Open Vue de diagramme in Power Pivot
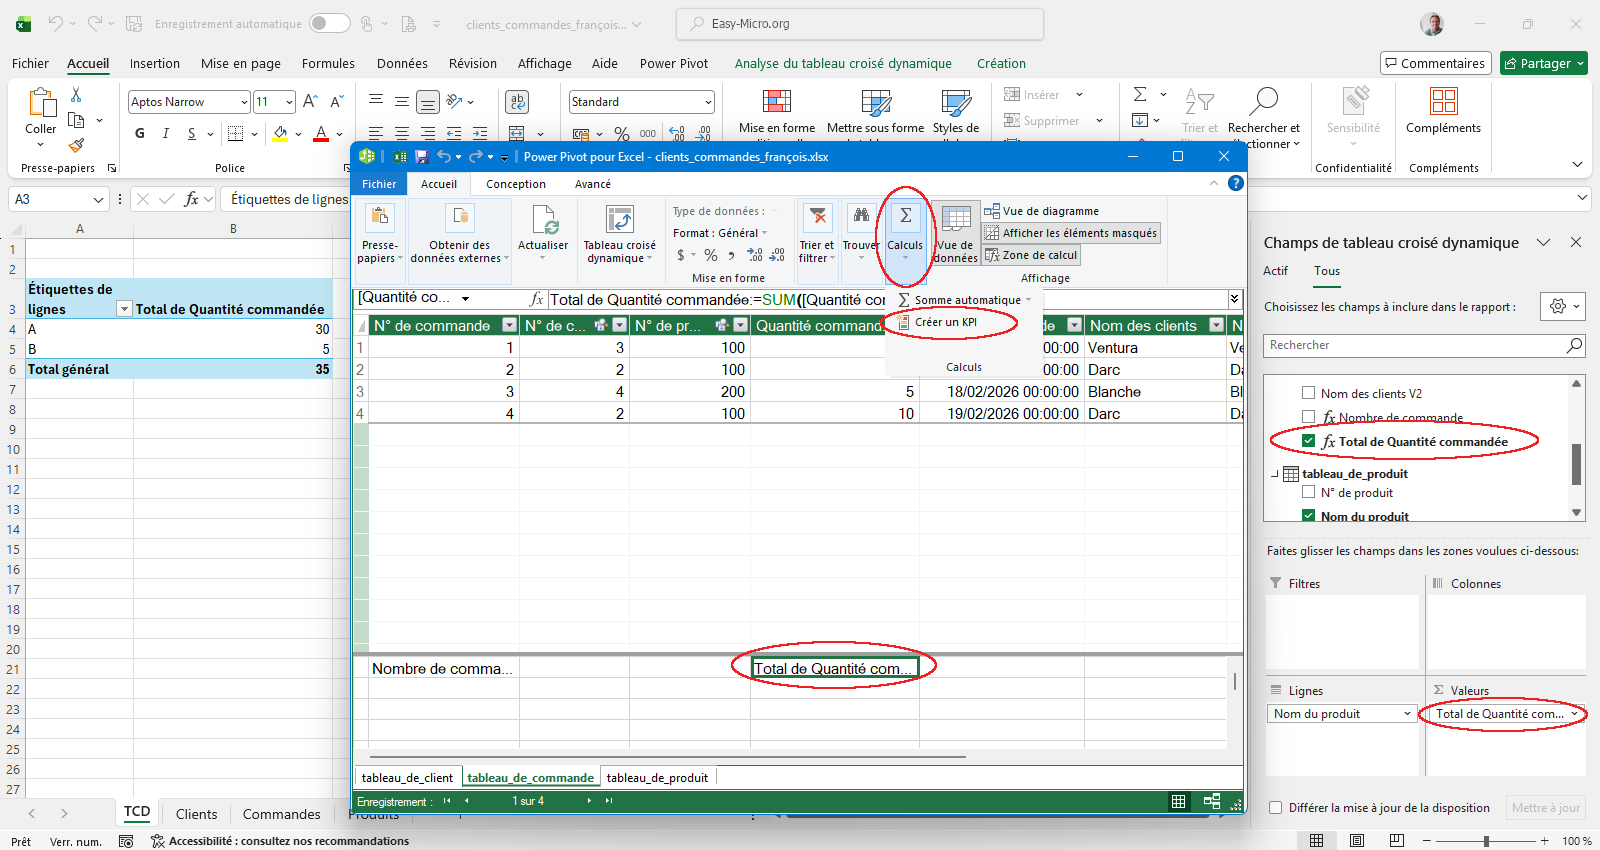 (x=1041, y=211)
